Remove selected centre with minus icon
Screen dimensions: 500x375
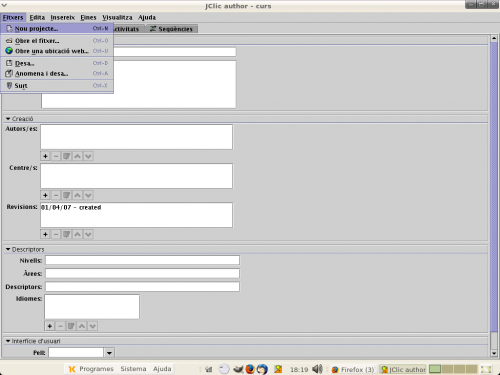56,195
